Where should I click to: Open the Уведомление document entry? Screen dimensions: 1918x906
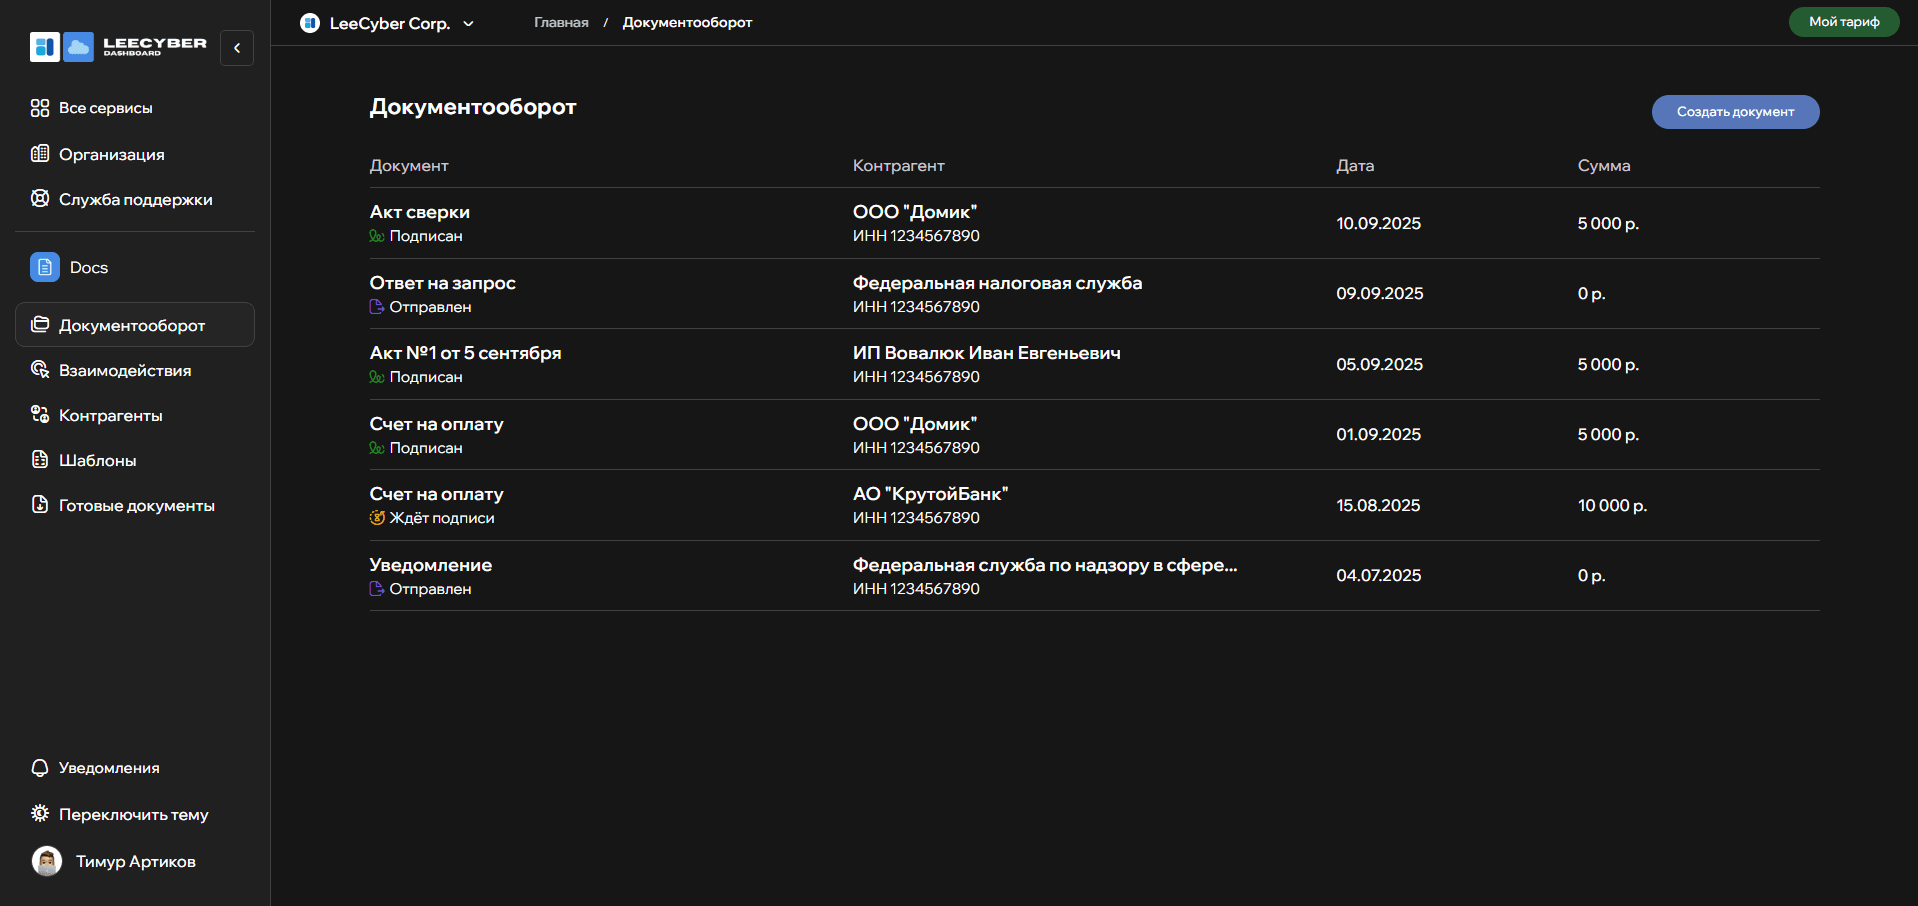coord(431,565)
